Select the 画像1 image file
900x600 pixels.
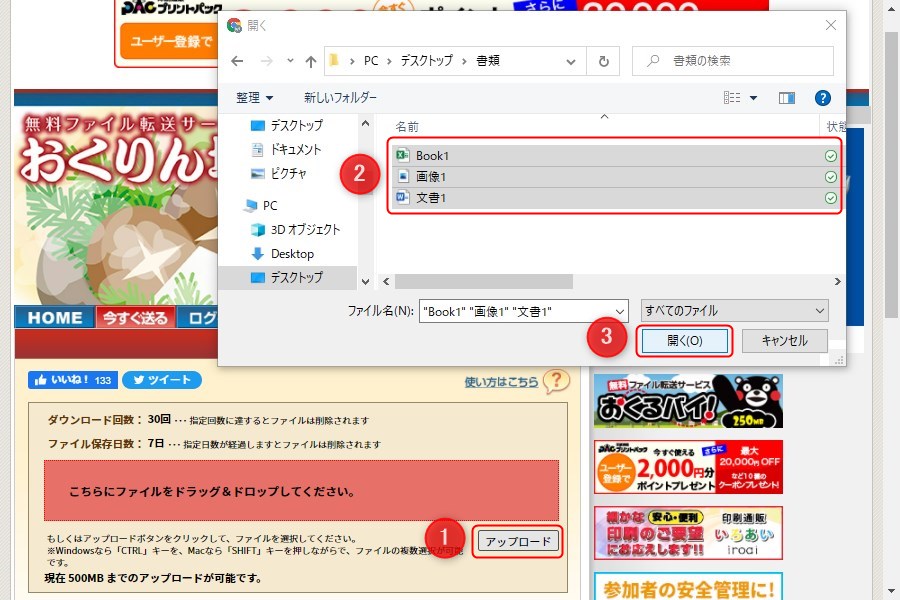pyautogui.click(x=431, y=177)
